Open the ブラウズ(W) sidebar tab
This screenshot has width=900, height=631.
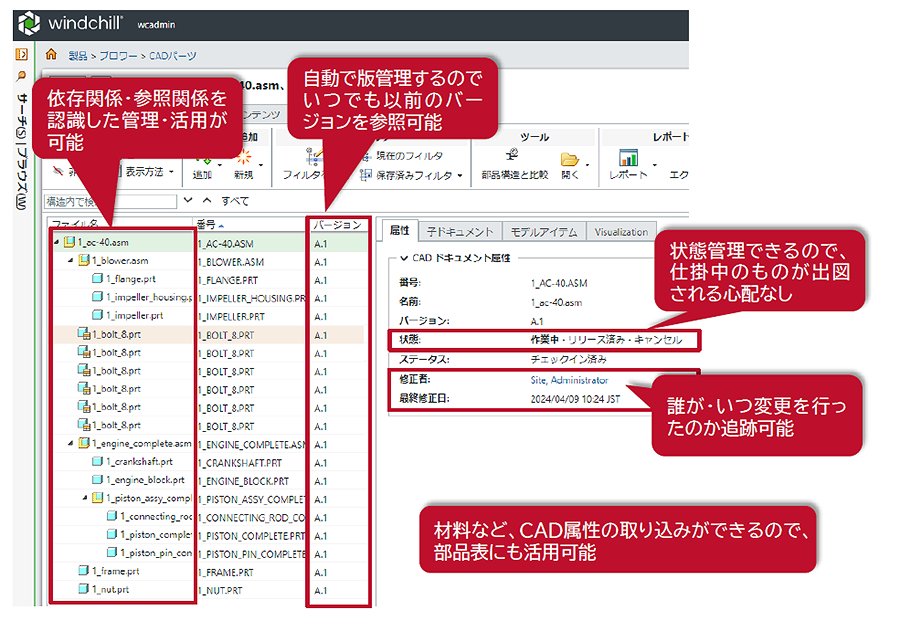point(21,178)
